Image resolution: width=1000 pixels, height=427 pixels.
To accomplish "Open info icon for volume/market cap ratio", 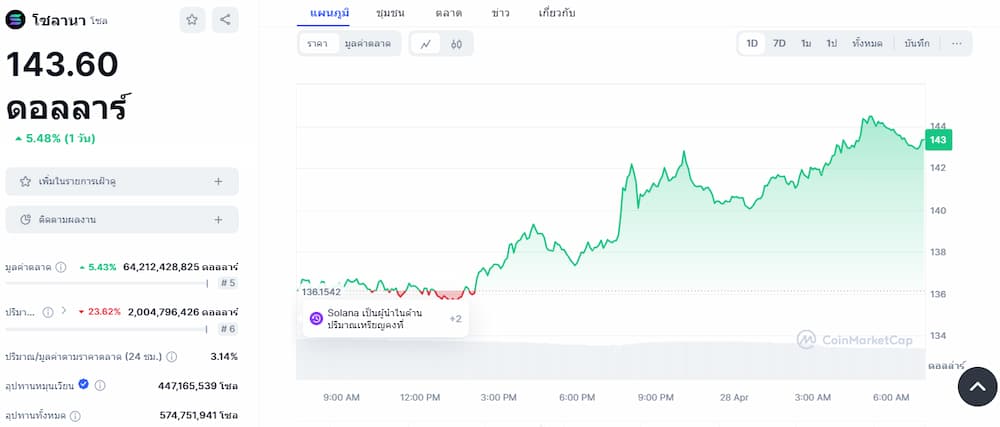I will tap(172, 356).
